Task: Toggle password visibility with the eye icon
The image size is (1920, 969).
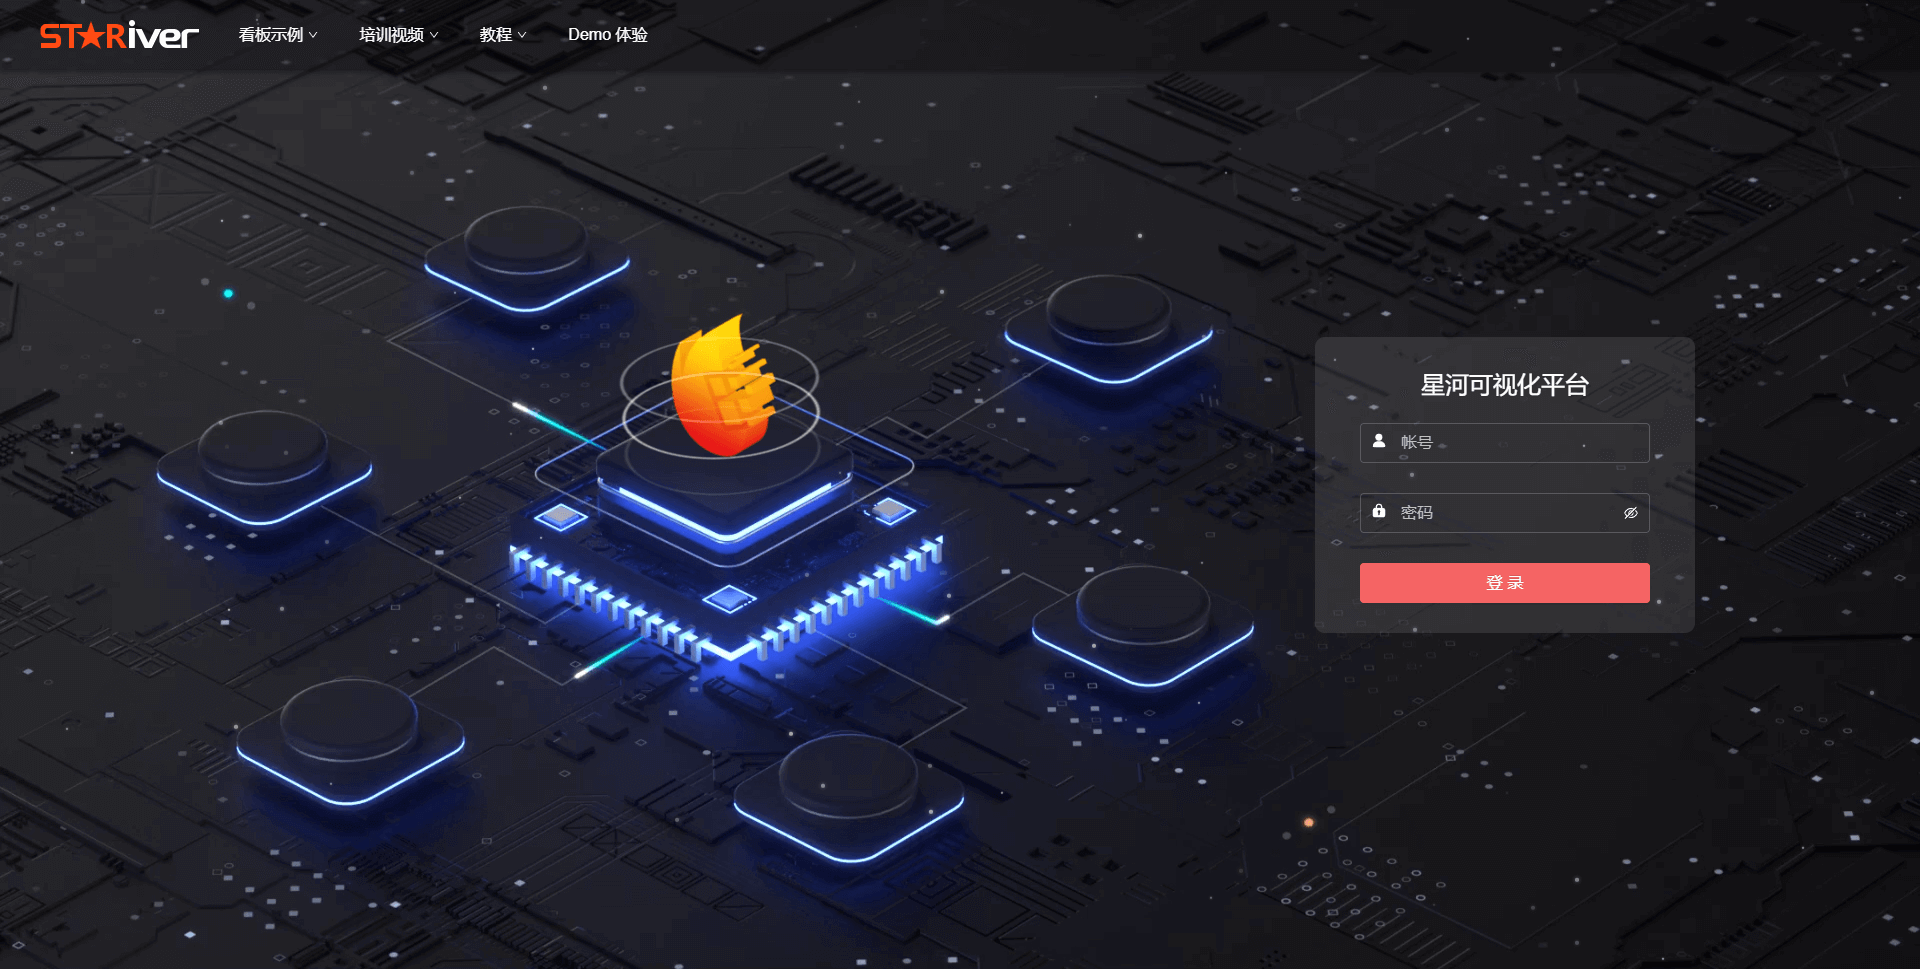Action: pos(1630,513)
